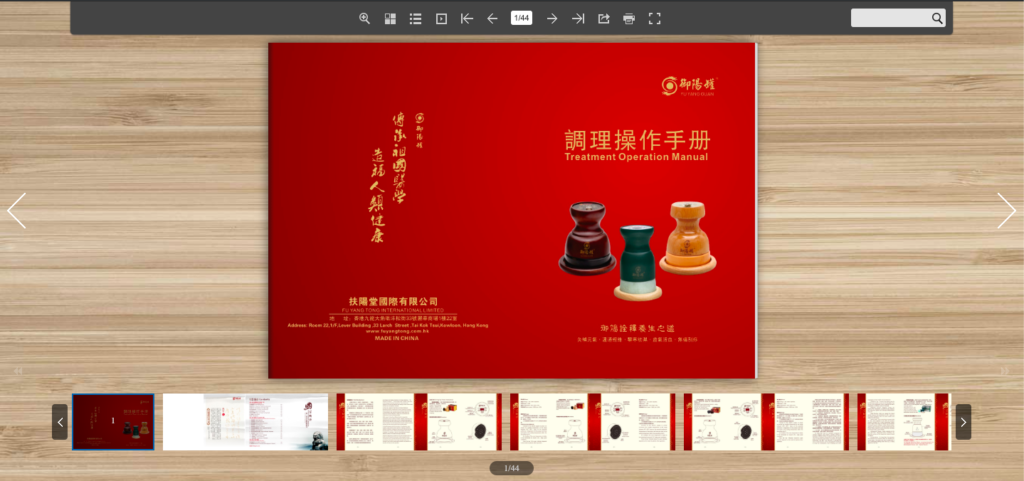Click the three cupping devices image
Image resolution: width=1024 pixels, height=481 pixels.
637,251
